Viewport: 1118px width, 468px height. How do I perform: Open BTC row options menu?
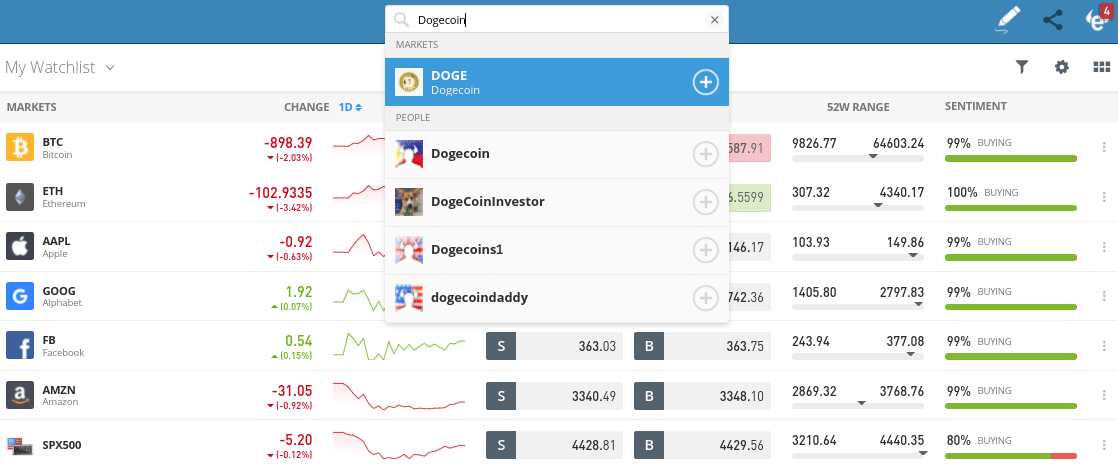1104,147
